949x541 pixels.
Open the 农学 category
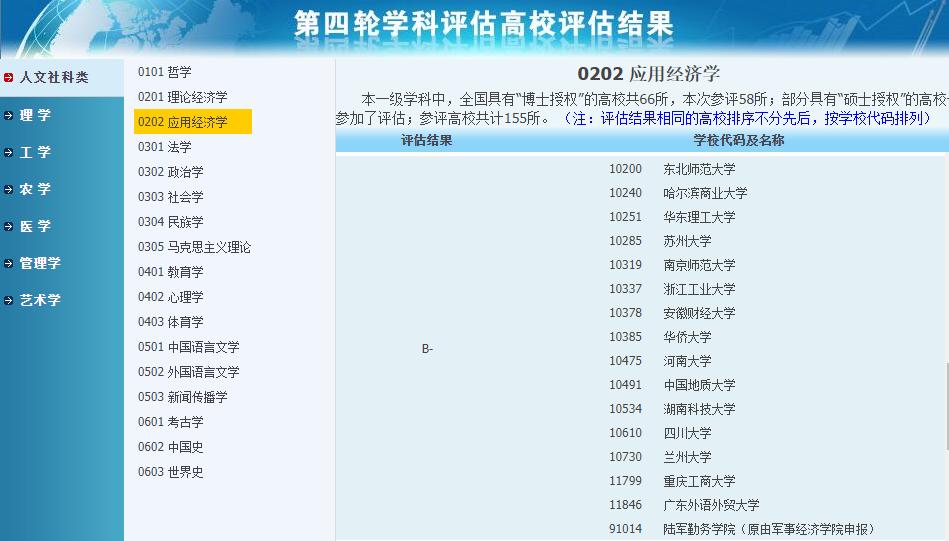(x=35, y=189)
